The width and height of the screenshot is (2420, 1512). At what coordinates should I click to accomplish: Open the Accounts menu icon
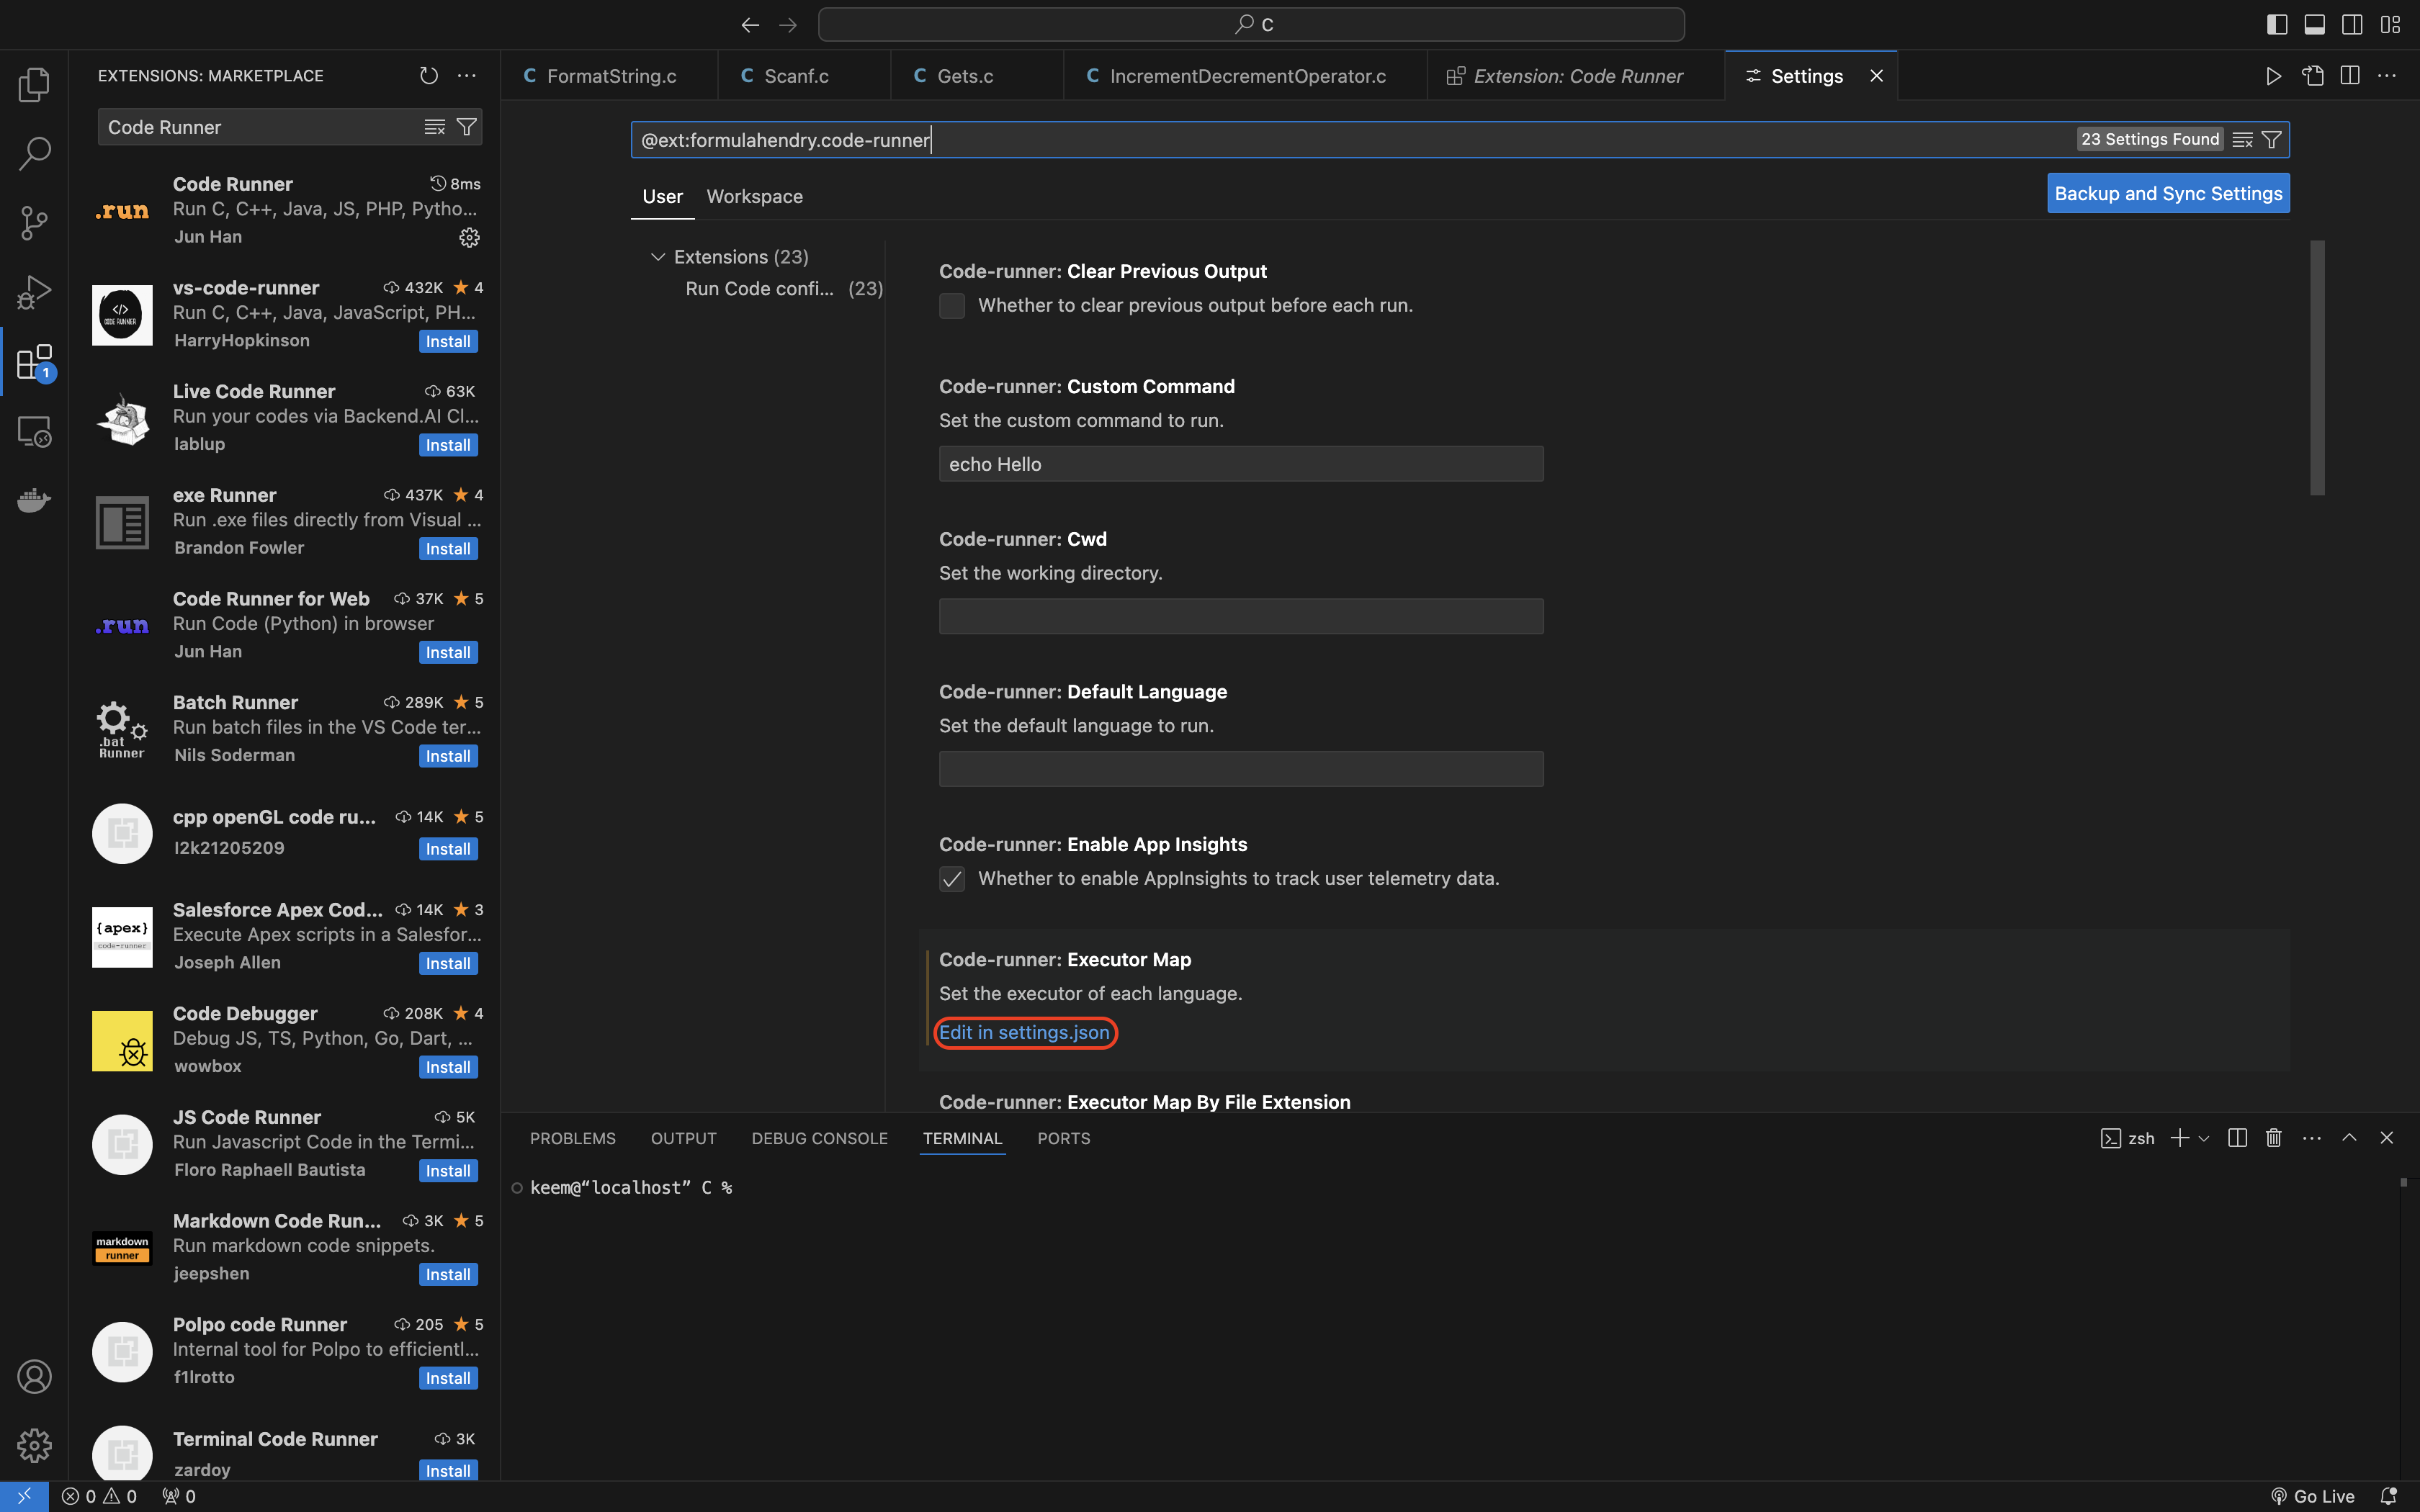(34, 1377)
